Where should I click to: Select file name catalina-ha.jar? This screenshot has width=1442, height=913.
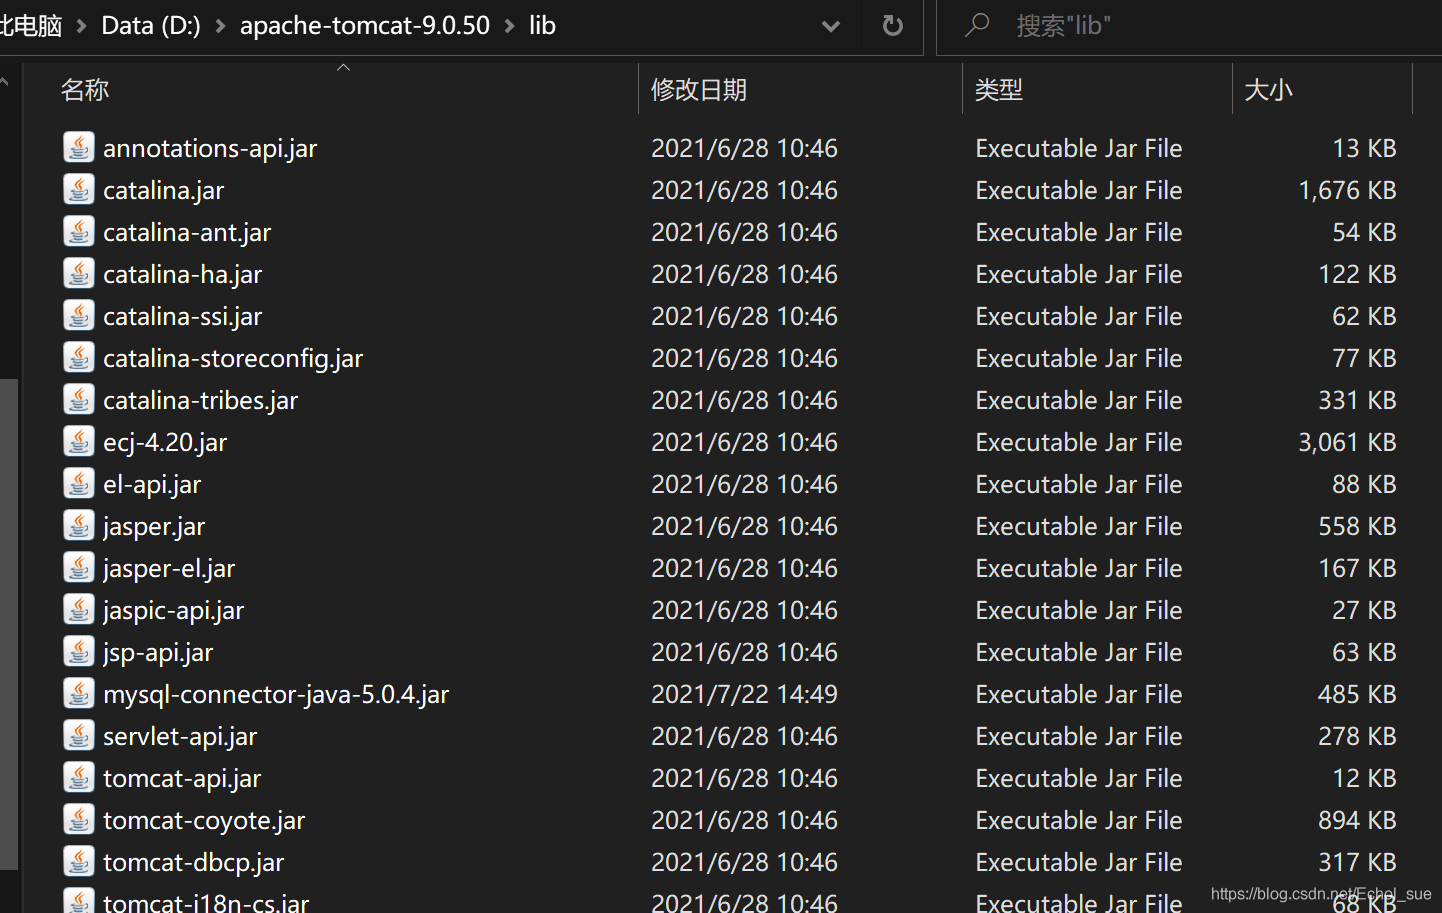pyautogui.click(x=183, y=274)
